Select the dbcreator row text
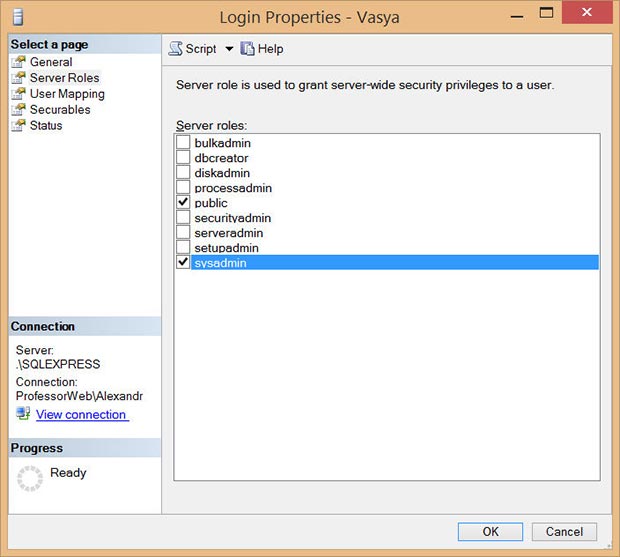Viewport: 620px width, 557px height. [221, 158]
